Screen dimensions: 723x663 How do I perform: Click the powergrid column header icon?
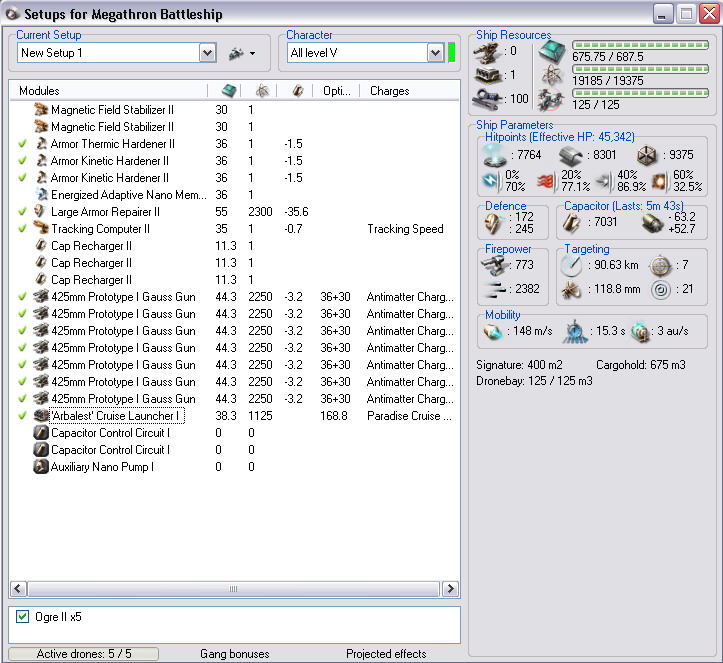[262, 91]
